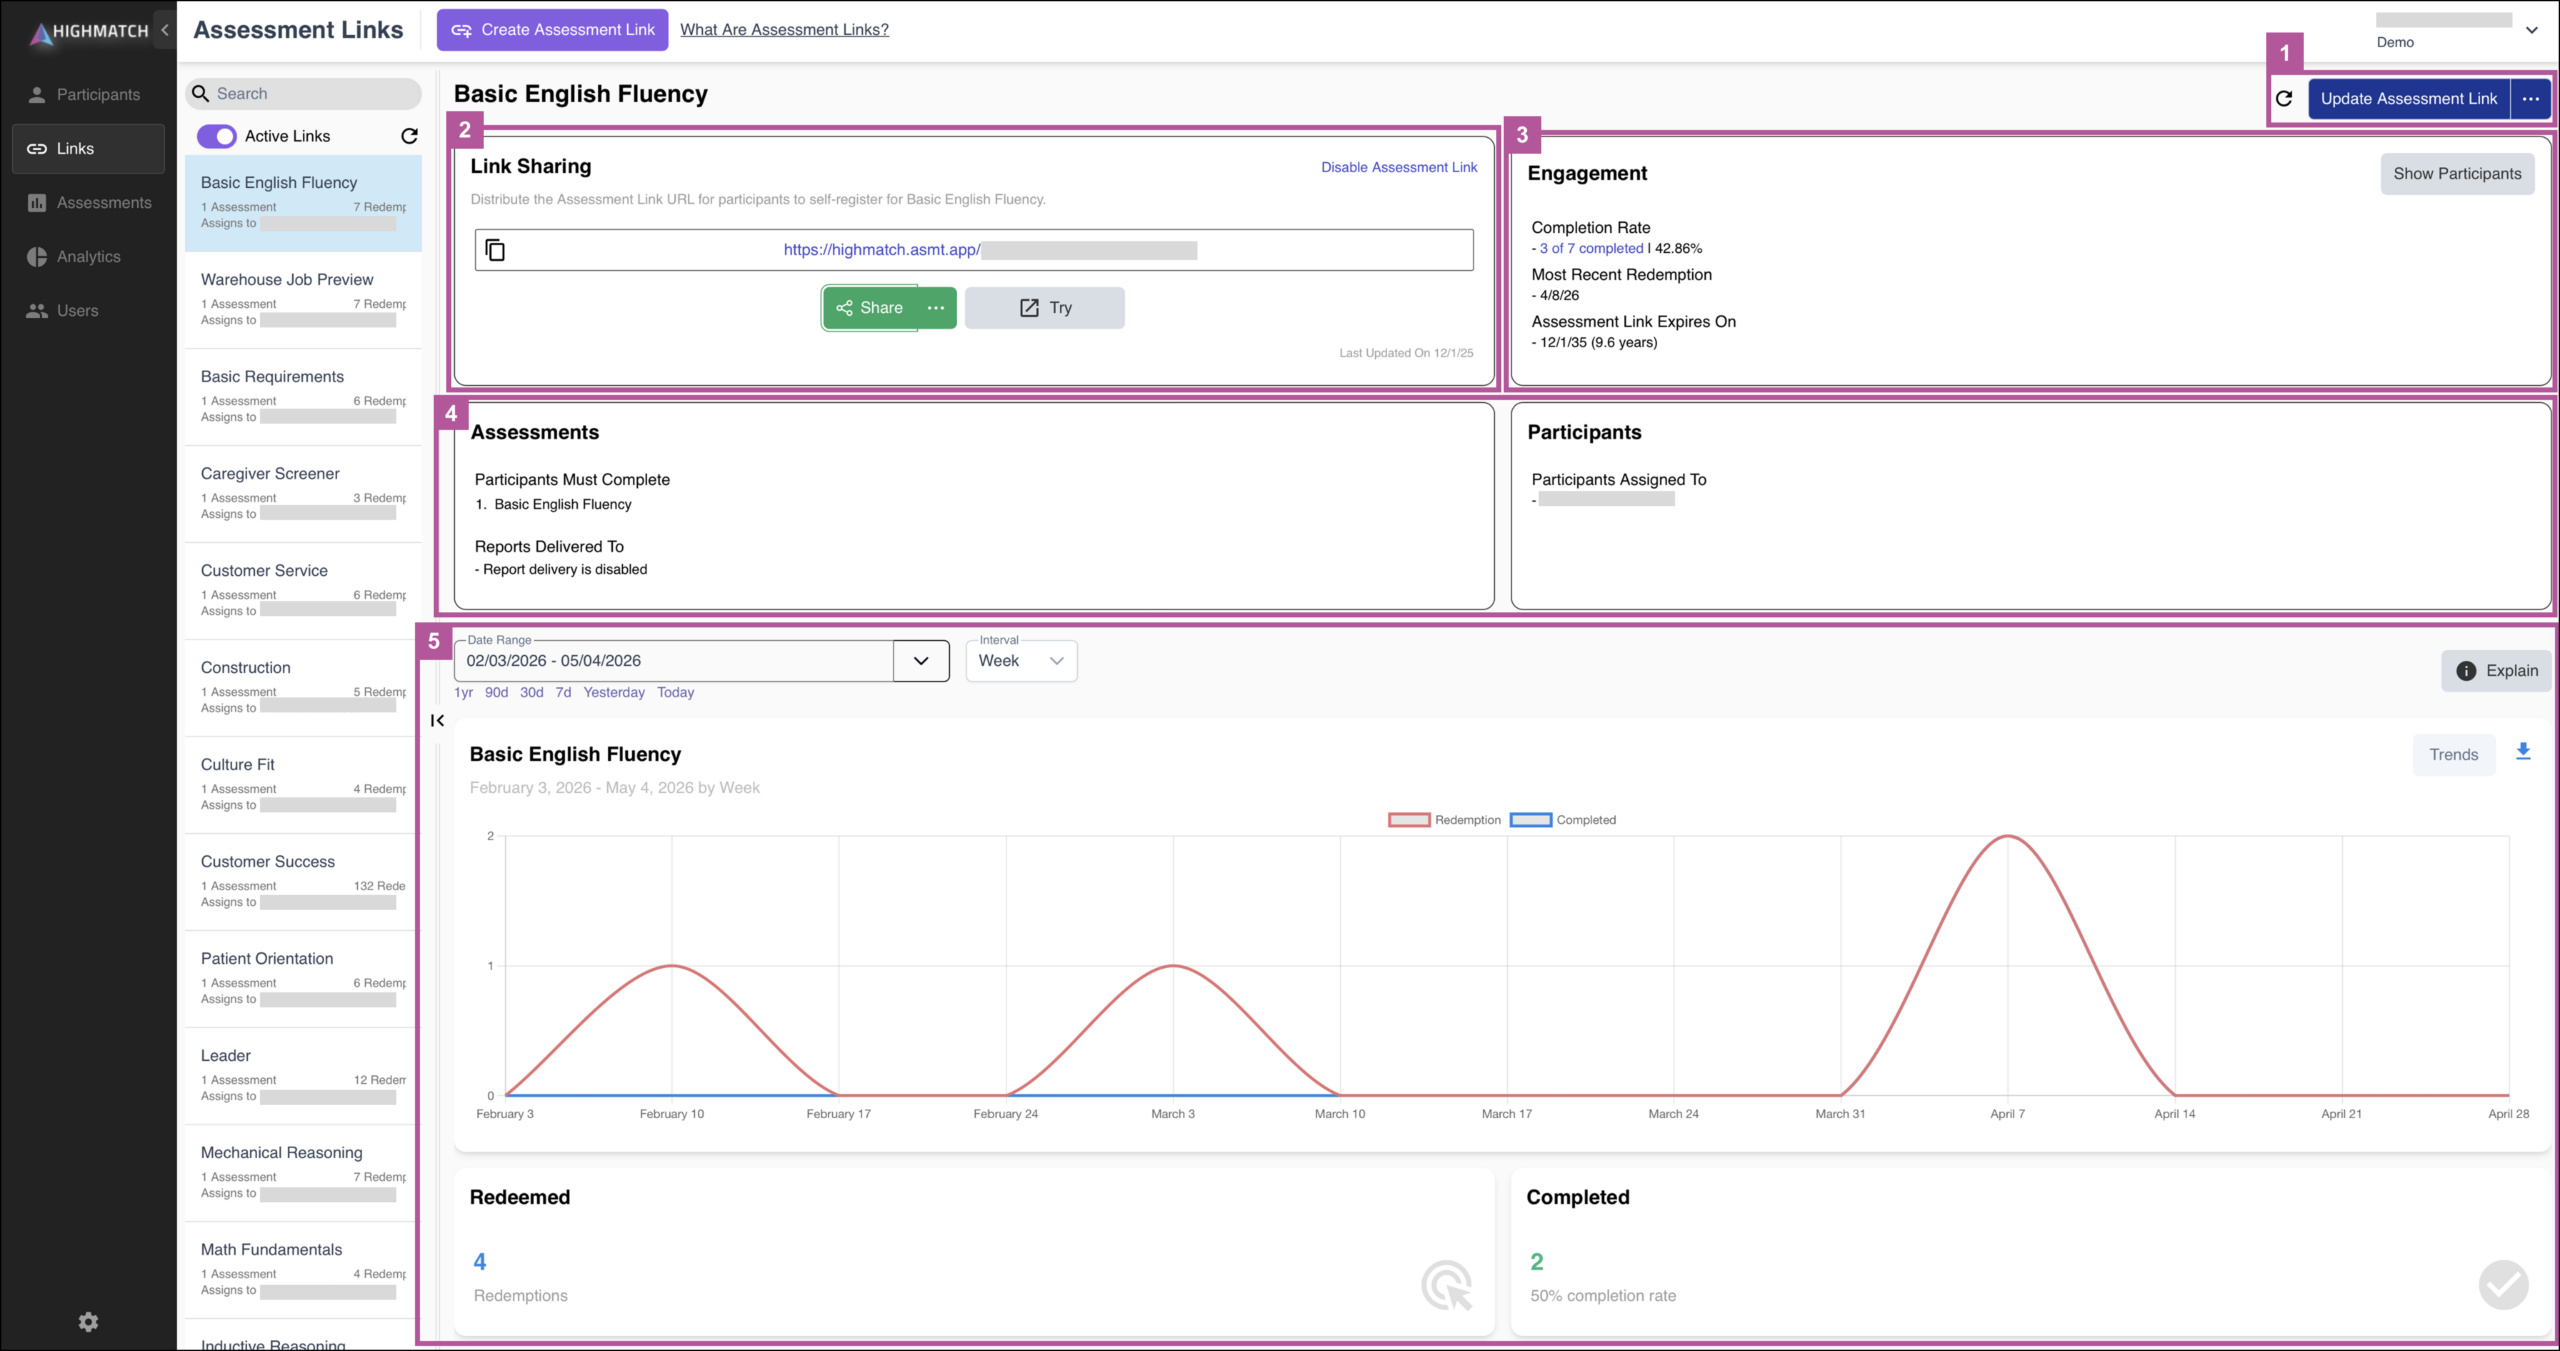Viewport: 2560px width, 1351px height.
Task: Select the Today date shortcut
Action: click(x=676, y=692)
